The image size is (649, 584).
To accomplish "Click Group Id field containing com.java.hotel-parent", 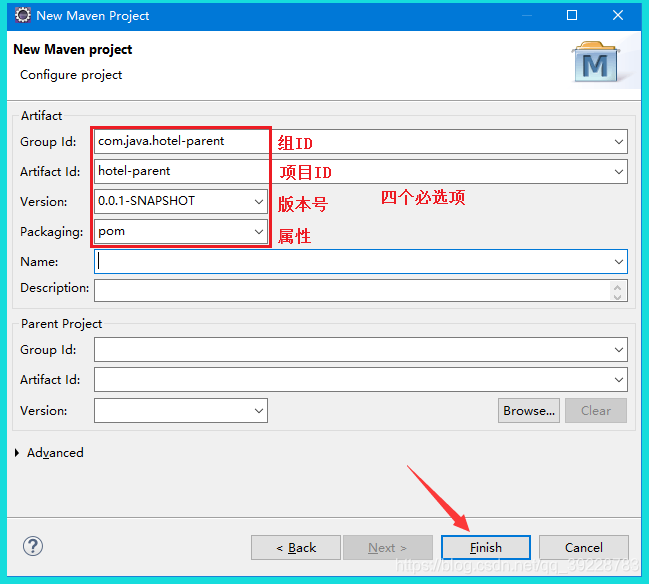I will click(361, 142).
